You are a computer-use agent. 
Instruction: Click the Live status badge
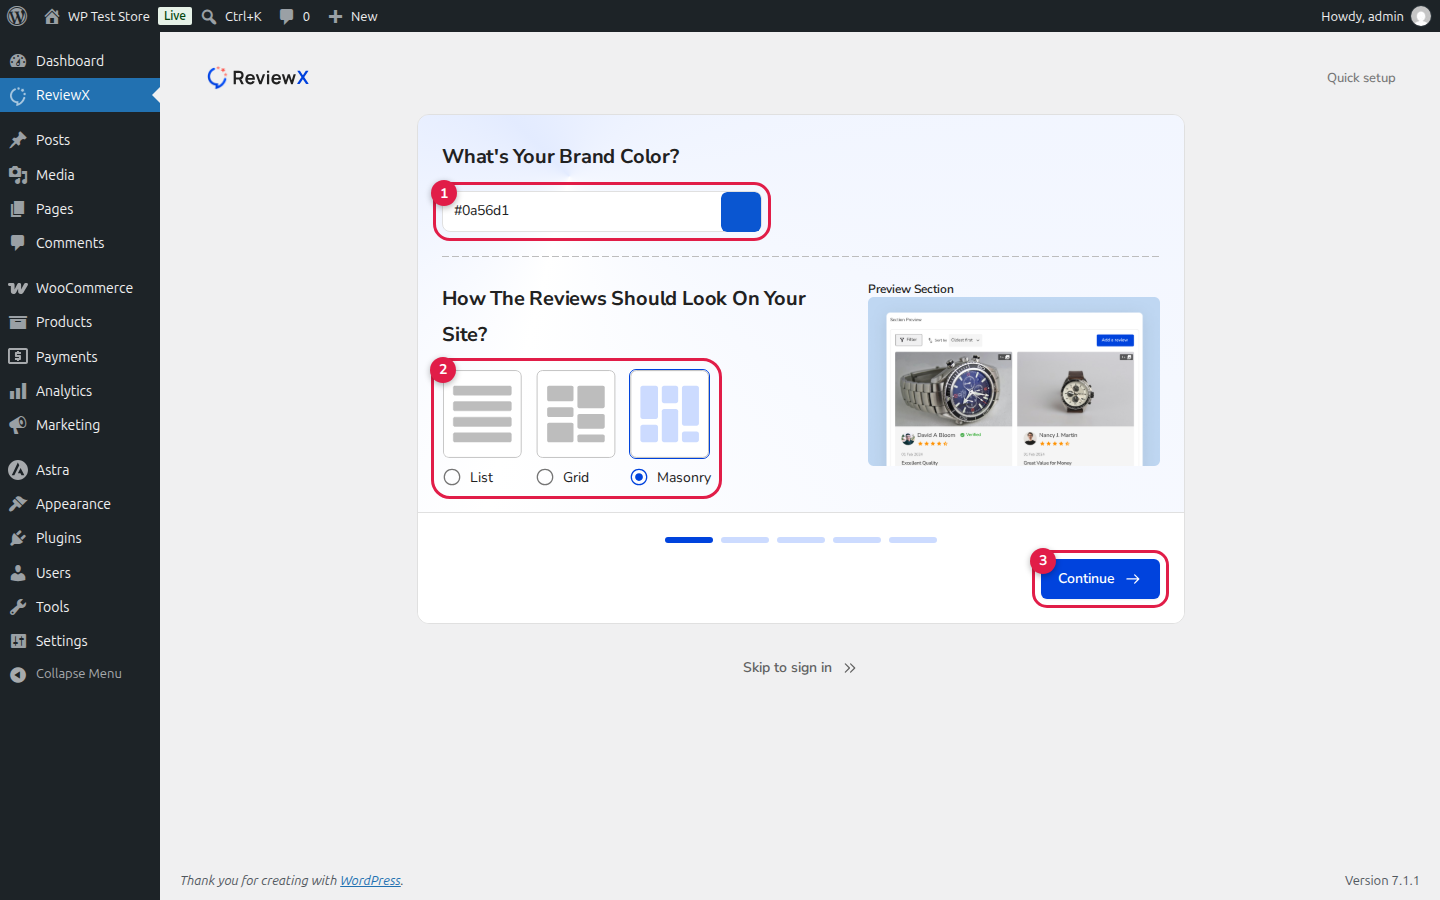175,16
